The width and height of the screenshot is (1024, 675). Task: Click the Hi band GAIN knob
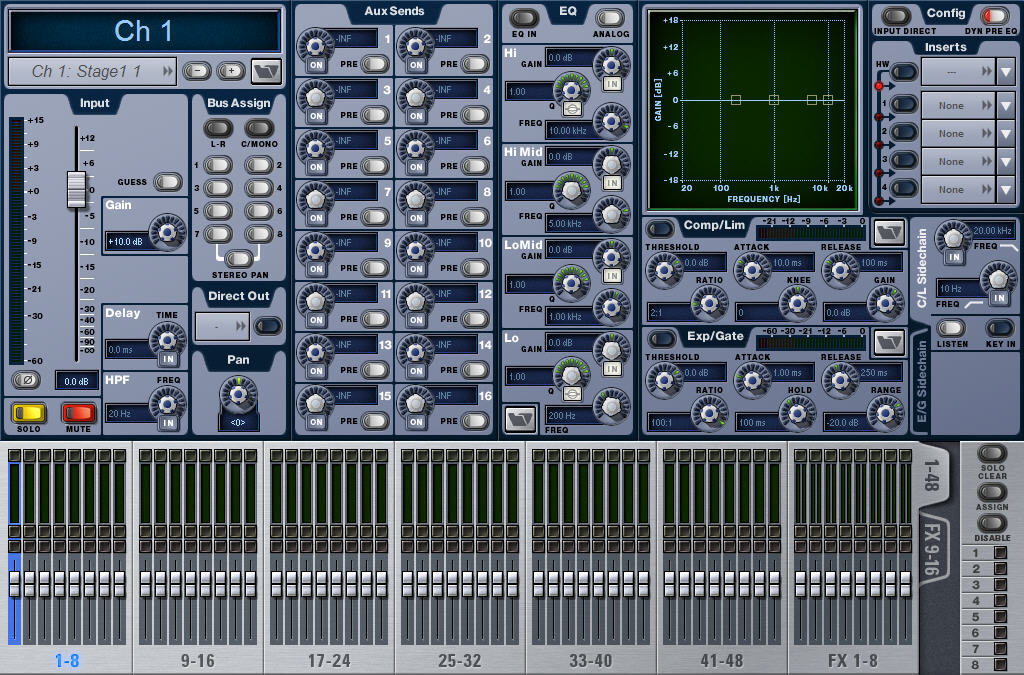[611, 64]
